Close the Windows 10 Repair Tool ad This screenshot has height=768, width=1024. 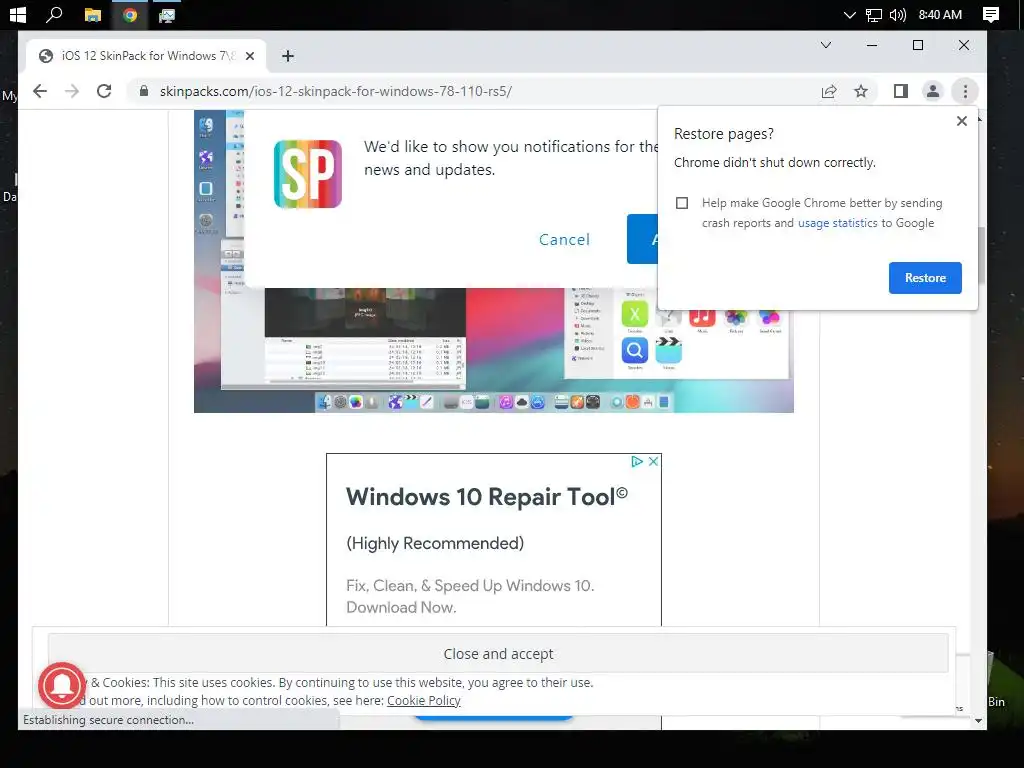[x=653, y=461]
